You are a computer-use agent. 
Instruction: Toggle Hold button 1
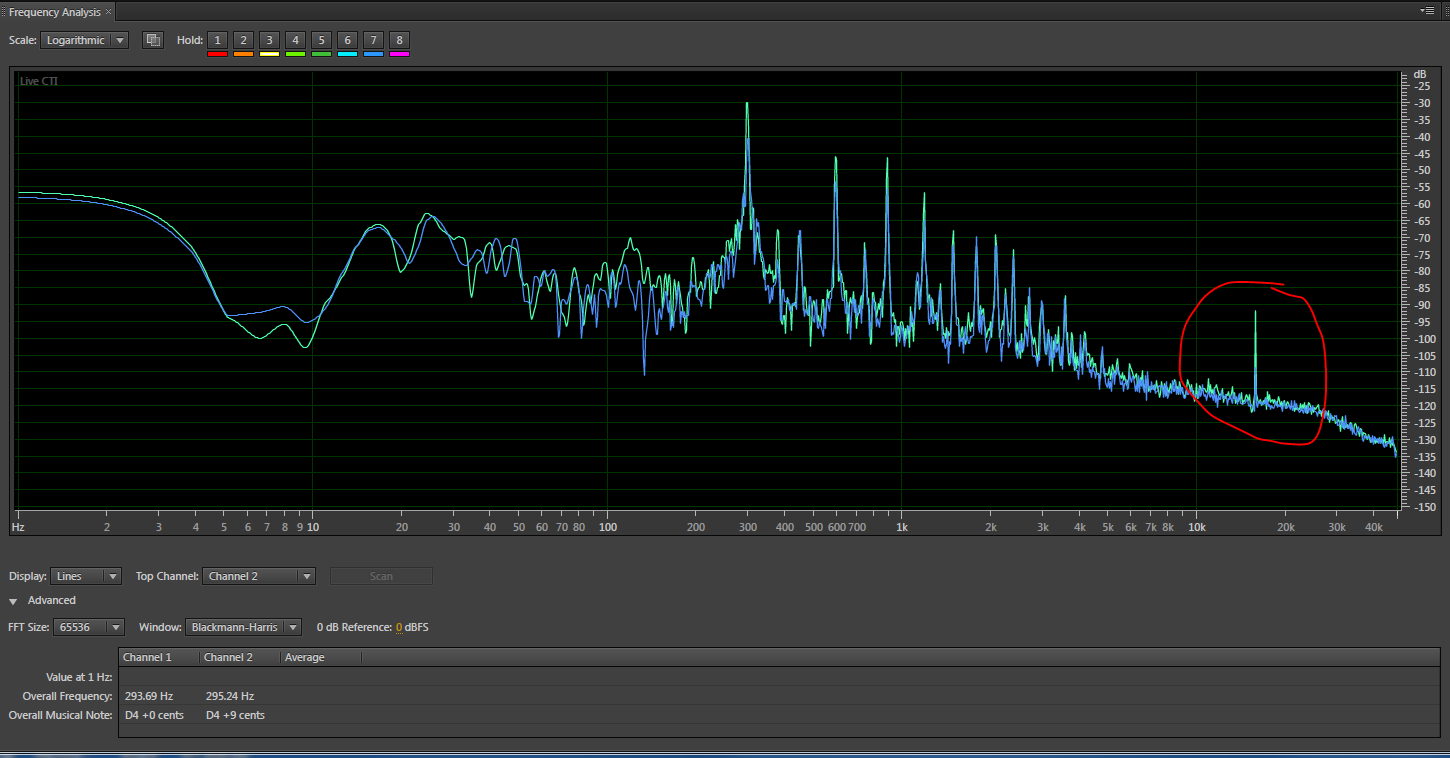(x=217, y=40)
